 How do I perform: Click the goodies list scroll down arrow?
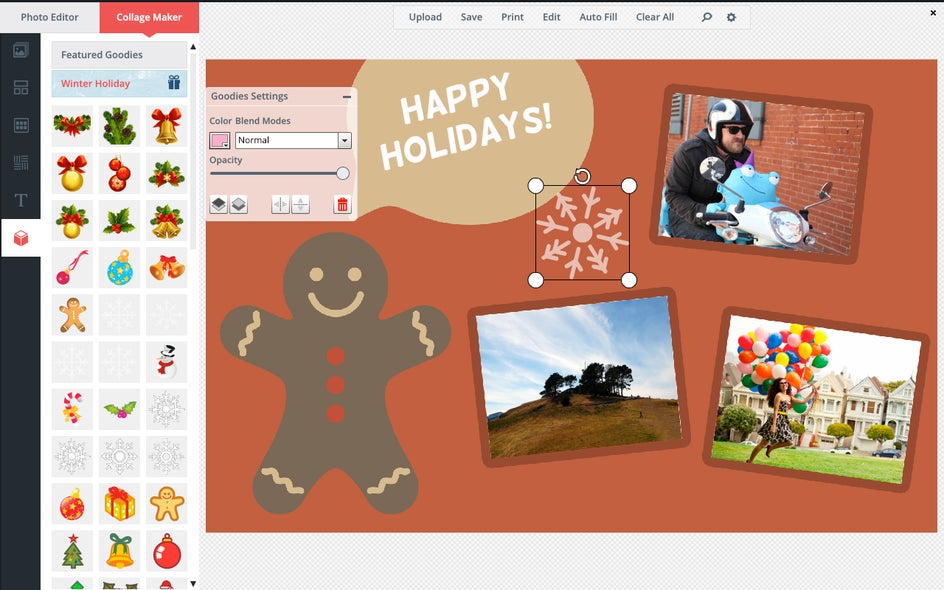(193, 583)
